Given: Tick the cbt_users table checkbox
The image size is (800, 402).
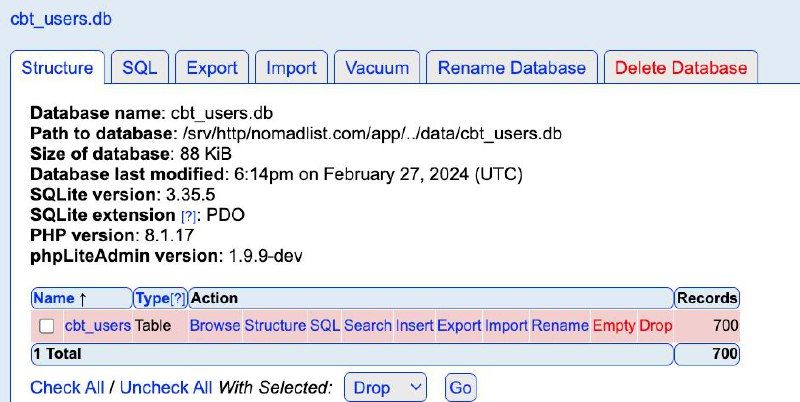Looking at the screenshot, I should (x=46, y=326).
